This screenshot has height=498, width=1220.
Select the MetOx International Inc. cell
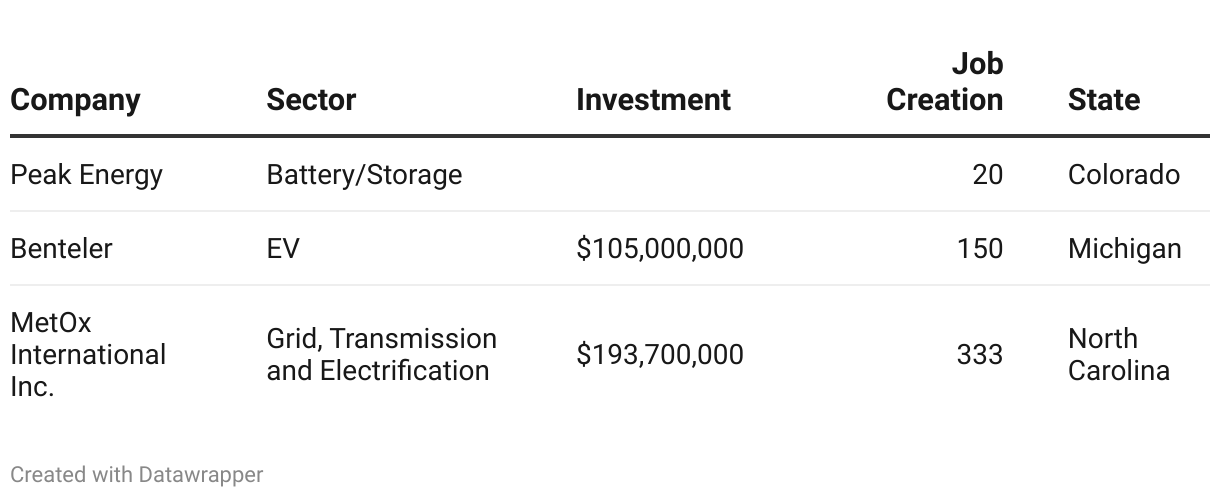[x=88, y=355]
